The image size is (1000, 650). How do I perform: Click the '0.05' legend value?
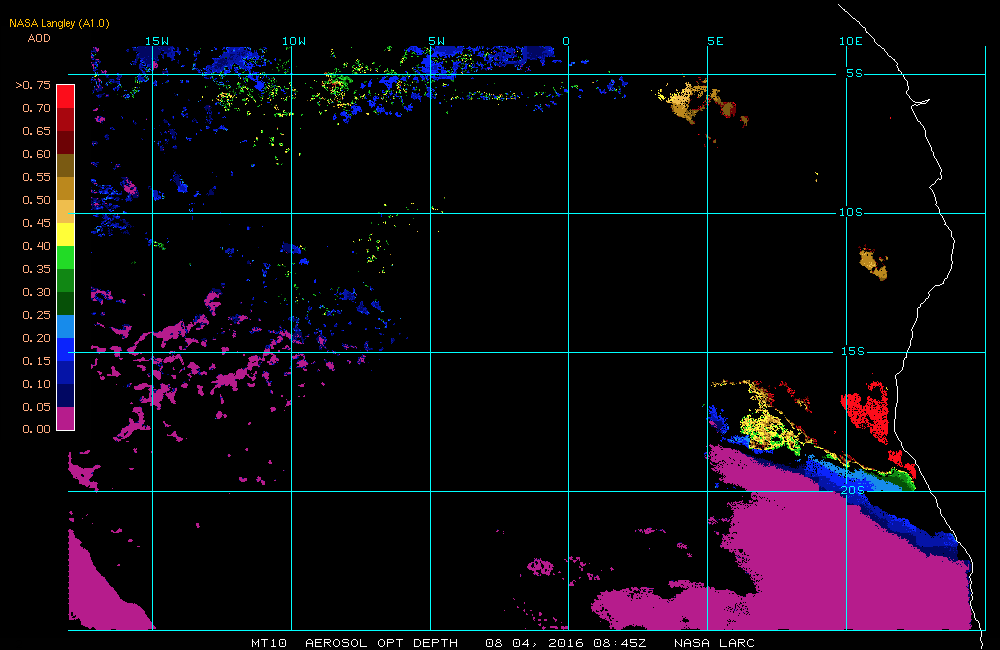(36, 406)
